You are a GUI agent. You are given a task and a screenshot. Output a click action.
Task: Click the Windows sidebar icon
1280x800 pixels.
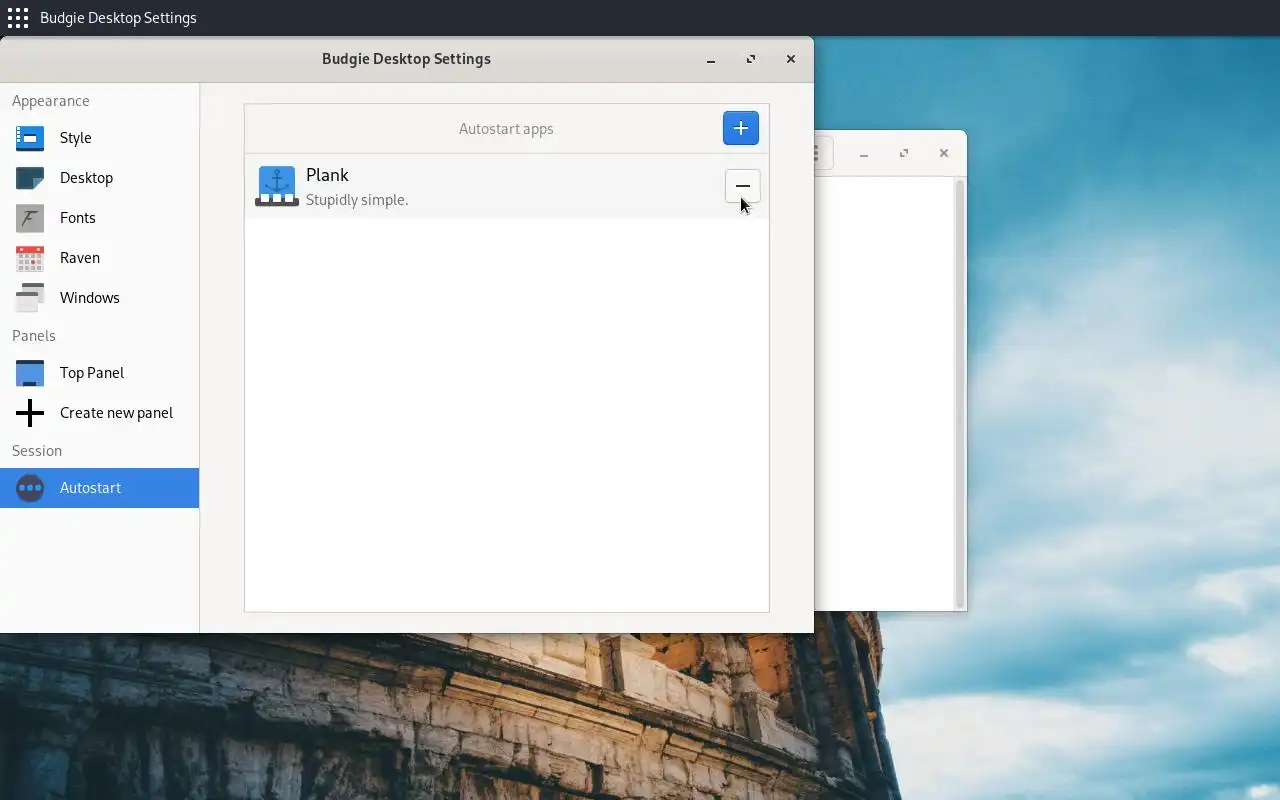point(30,298)
